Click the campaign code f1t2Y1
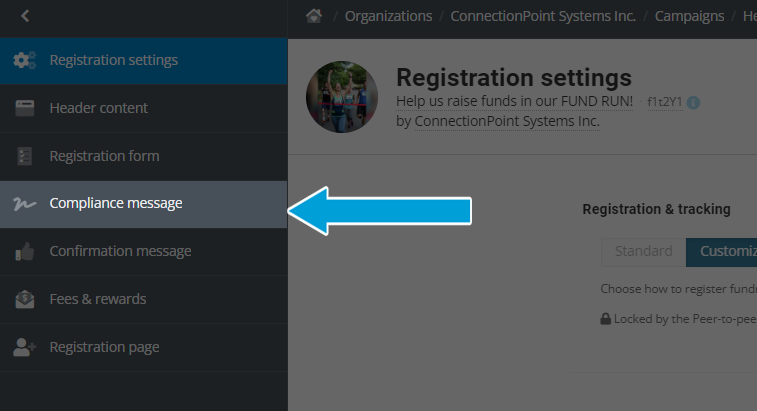 point(664,102)
